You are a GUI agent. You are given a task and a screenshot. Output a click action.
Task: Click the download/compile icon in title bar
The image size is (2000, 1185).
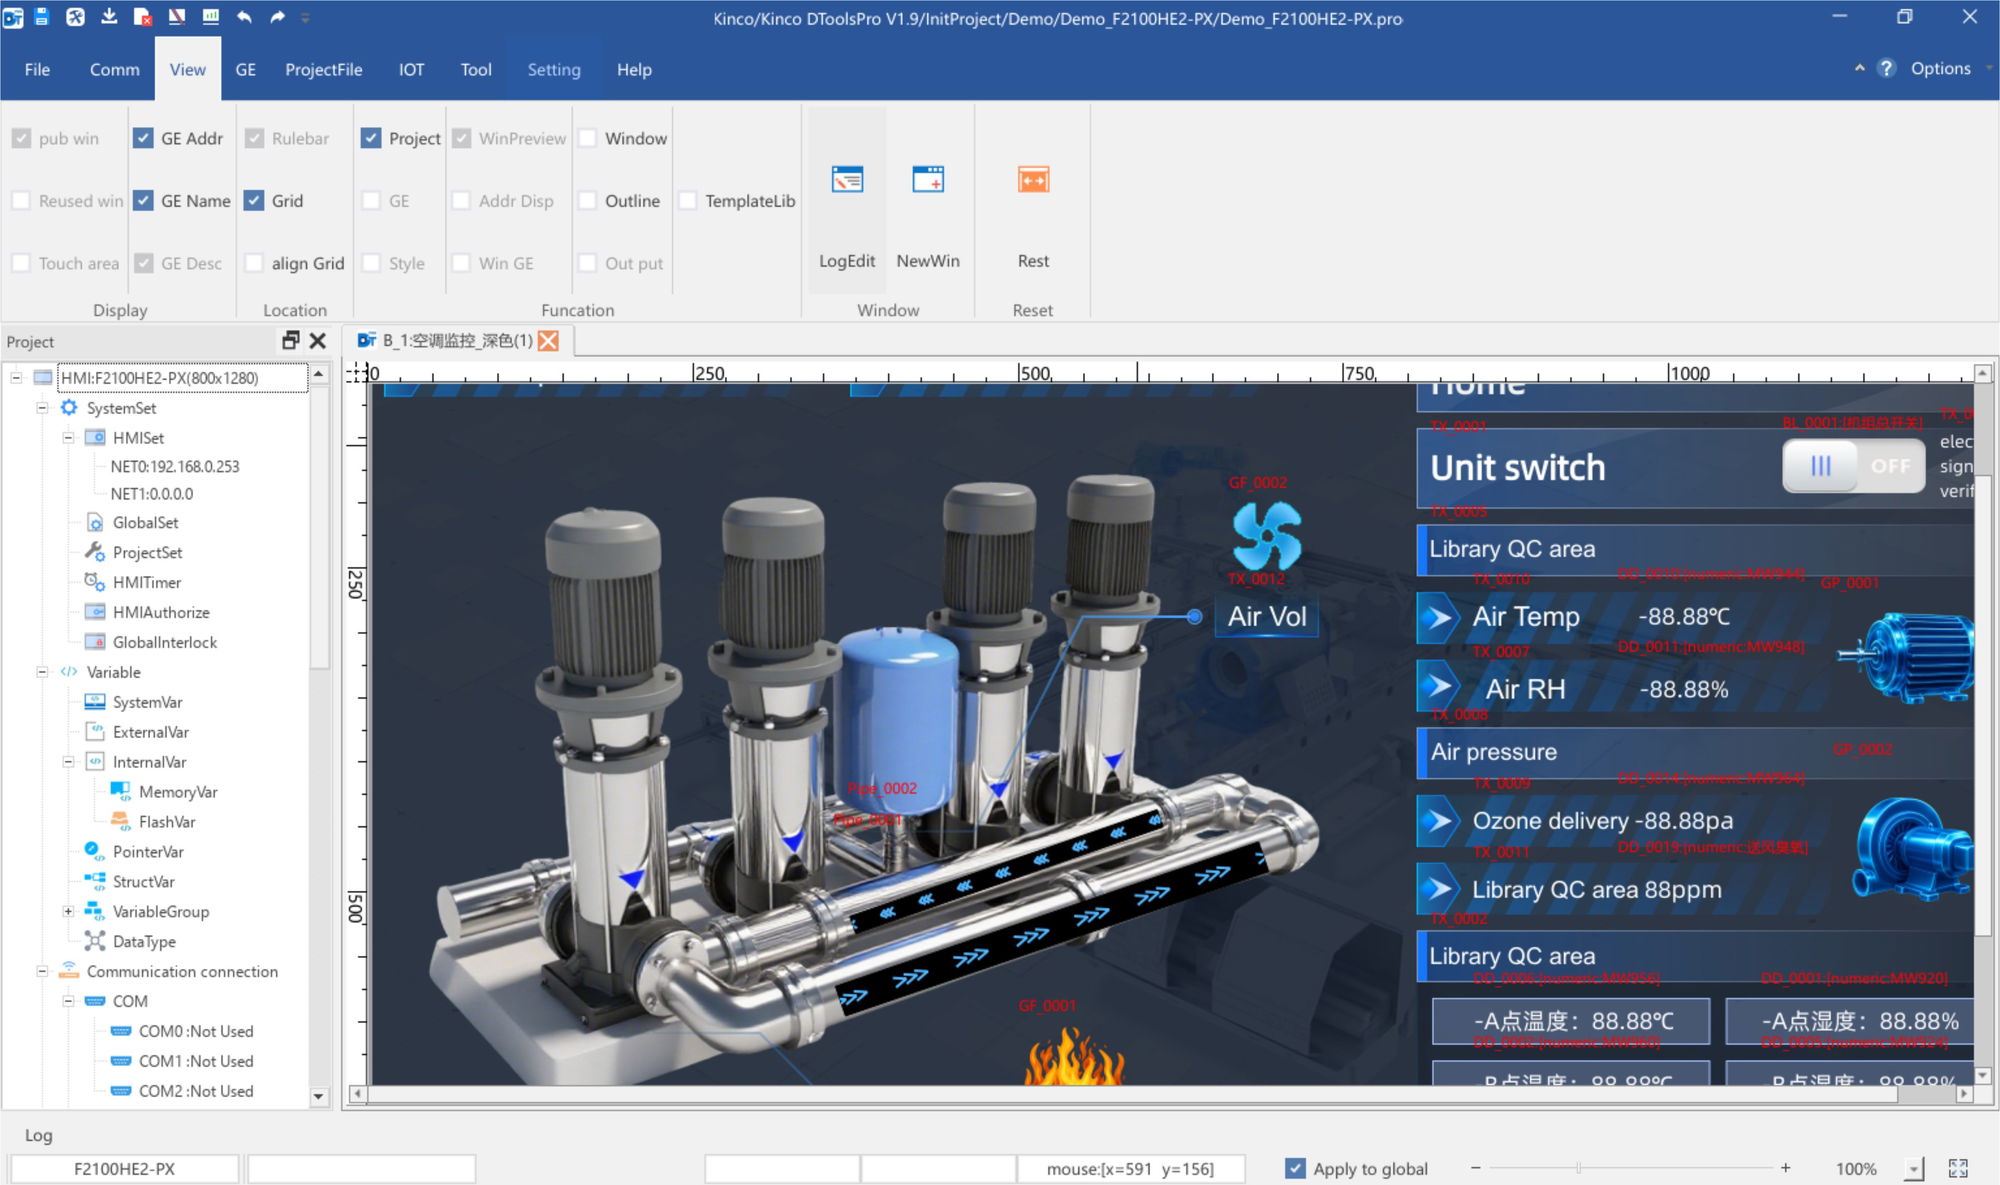tap(110, 17)
